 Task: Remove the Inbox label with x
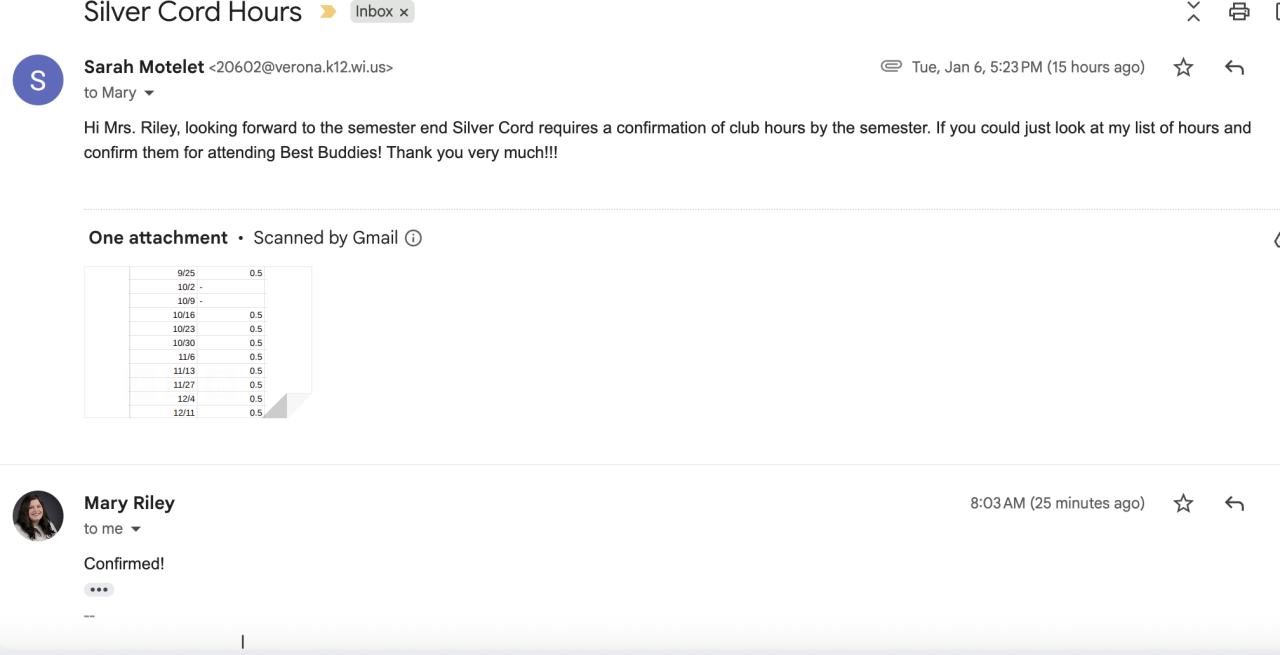tap(404, 12)
